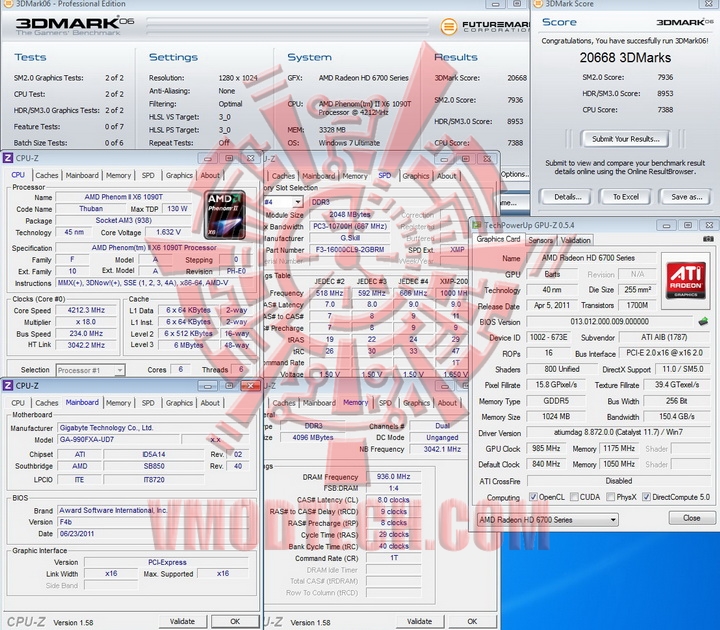This screenshot has width=720, height=630.
Task: Open About tab in CPU-Z SPD window
Action: (x=446, y=176)
